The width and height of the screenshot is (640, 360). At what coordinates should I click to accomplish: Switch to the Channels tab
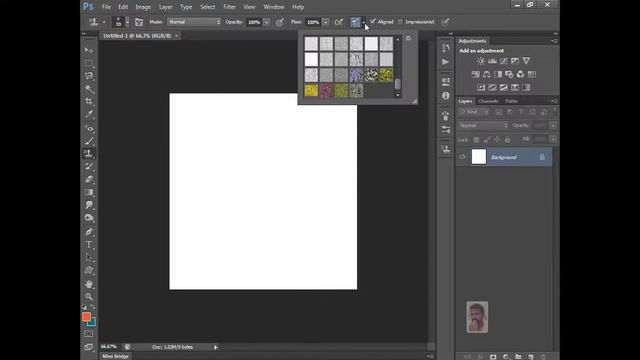pos(488,101)
